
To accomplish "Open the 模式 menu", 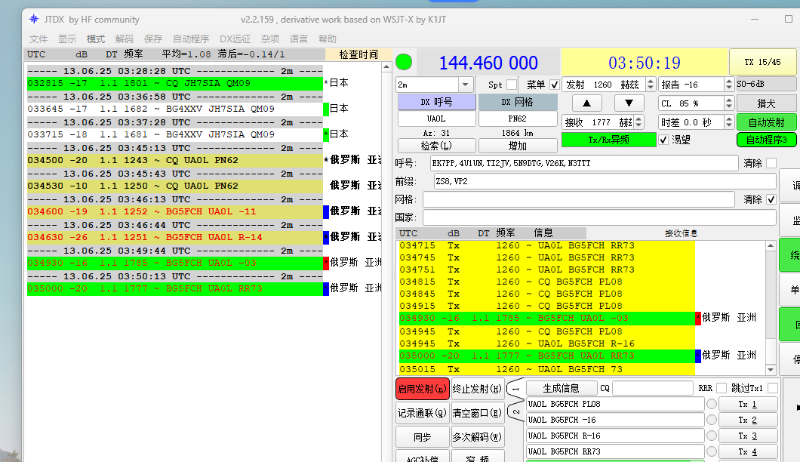I will [95, 39].
